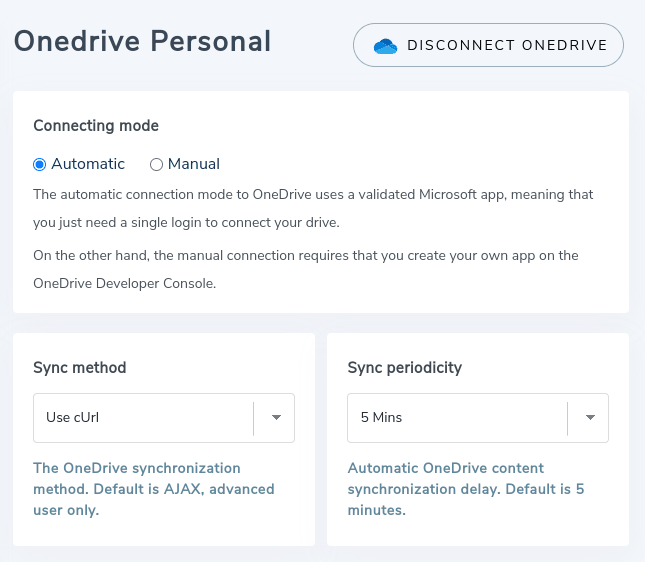This screenshot has height=562, width=645.
Task: Click the Sync method heading
Action: [x=80, y=367]
